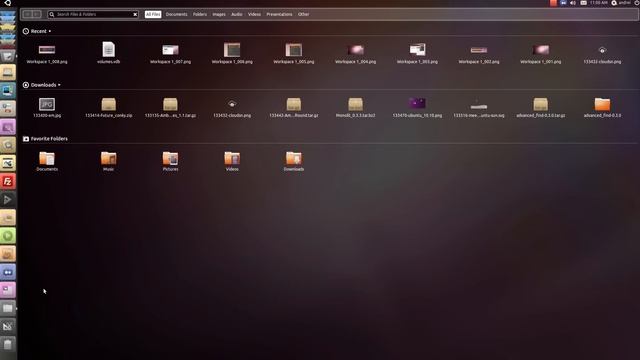This screenshot has height=360, width=640.
Task: Open the volumes.vdb document icon
Action: [x=109, y=49]
